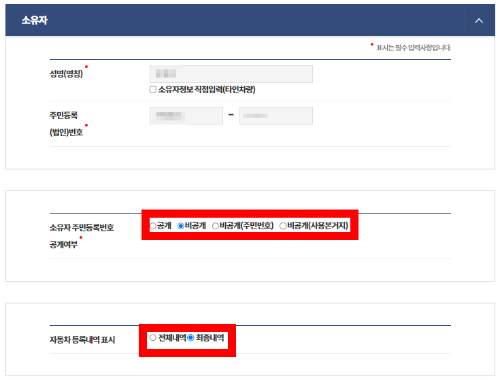Collapse the 소유자 section with the chevron
Image resolution: width=500 pixels, height=380 pixels.
click(x=479, y=21)
